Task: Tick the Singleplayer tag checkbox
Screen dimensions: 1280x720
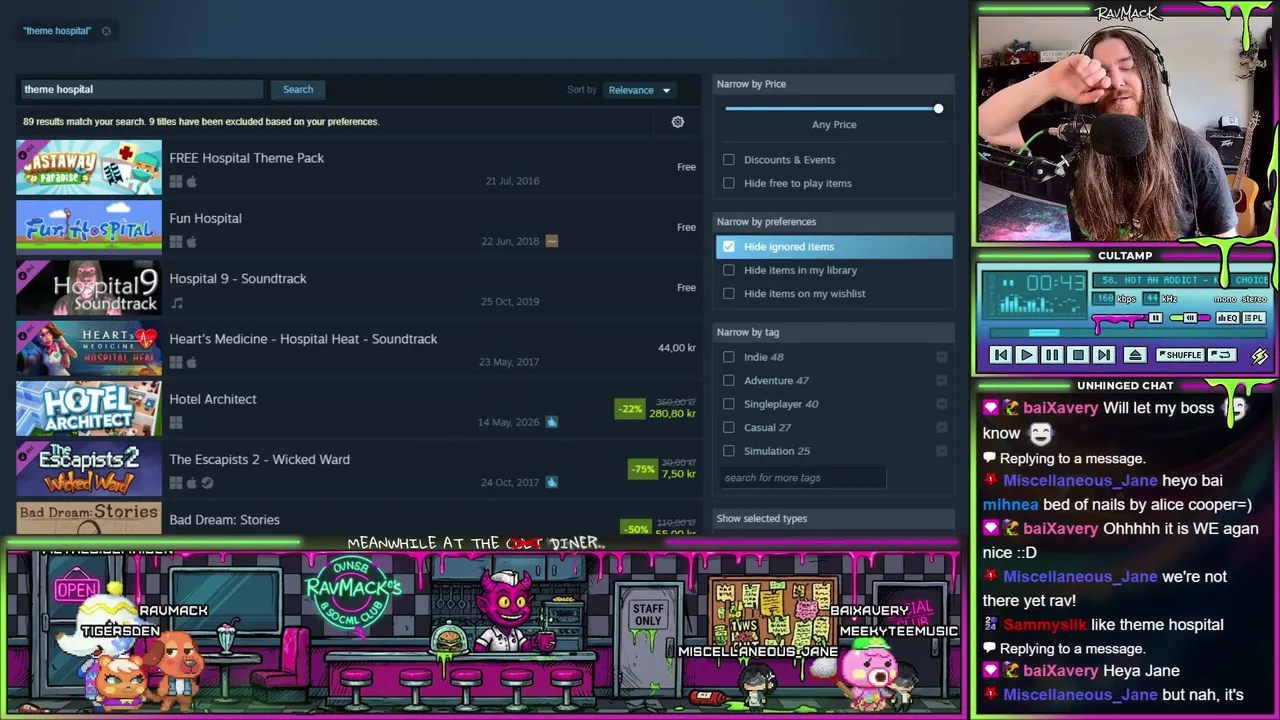Action: (x=729, y=404)
